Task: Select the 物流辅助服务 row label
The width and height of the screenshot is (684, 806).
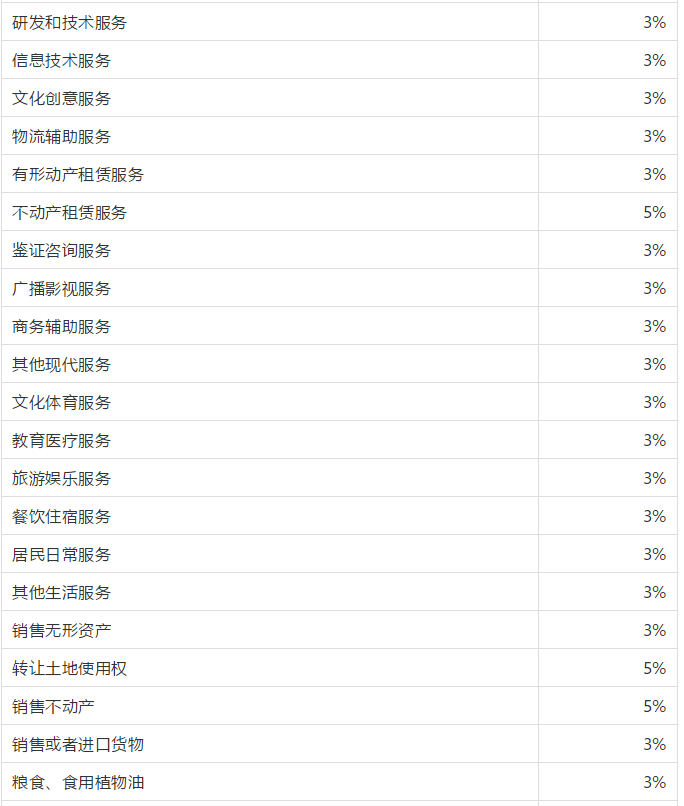Action: click(x=62, y=136)
